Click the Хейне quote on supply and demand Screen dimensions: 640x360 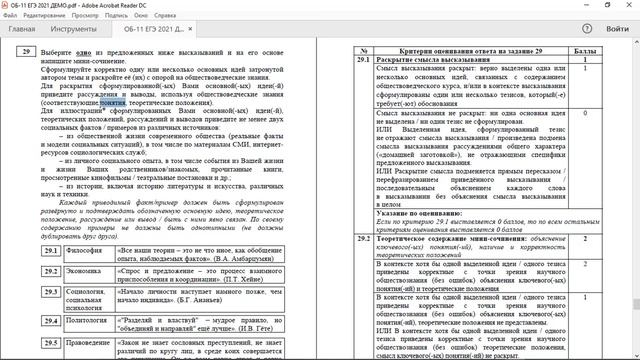[x=200, y=275]
